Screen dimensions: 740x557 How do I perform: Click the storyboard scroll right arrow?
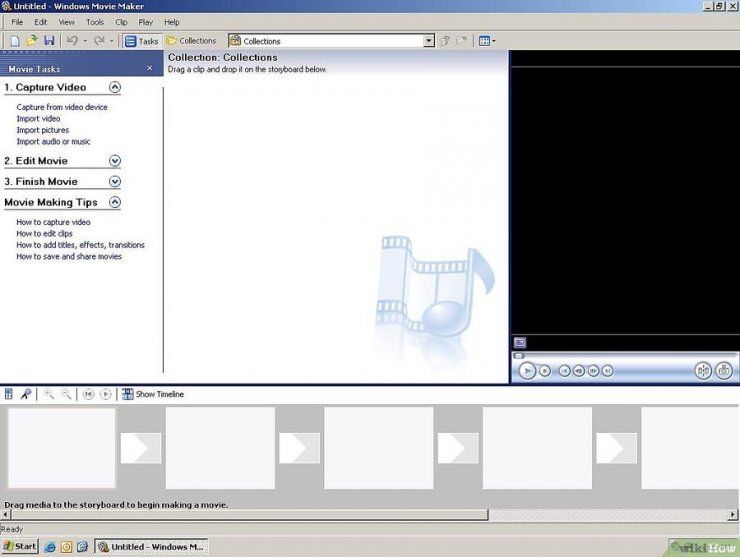point(733,515)
